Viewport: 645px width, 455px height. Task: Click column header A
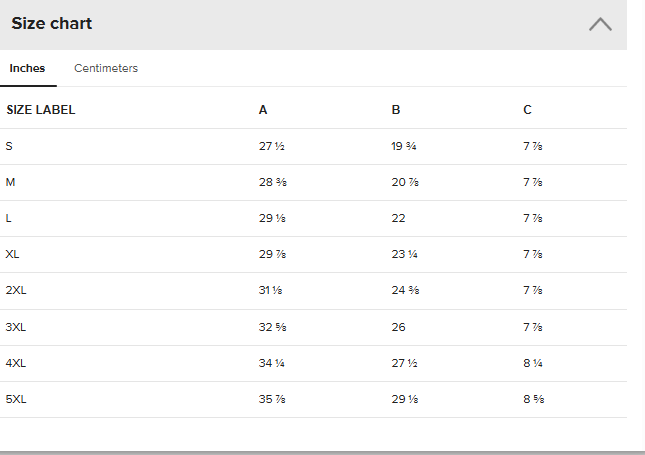[x=263, y=110]
